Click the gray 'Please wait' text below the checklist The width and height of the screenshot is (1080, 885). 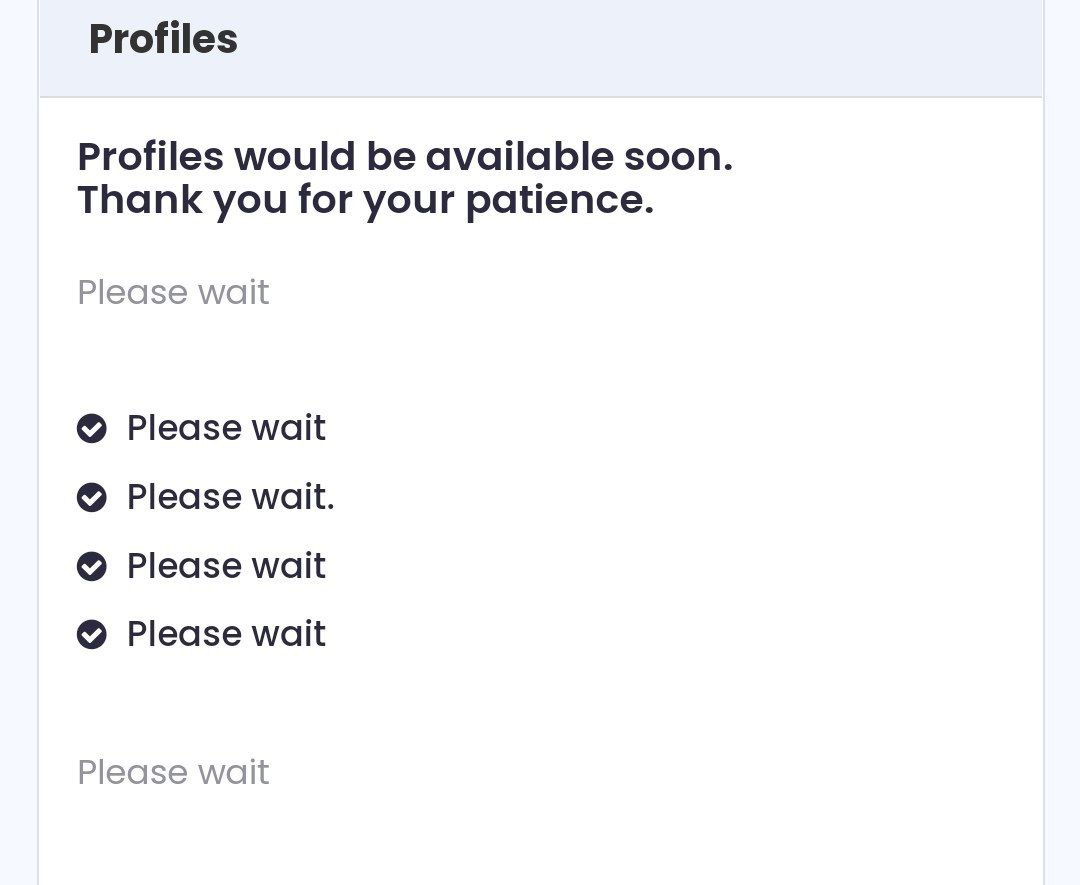click(173, 773)
